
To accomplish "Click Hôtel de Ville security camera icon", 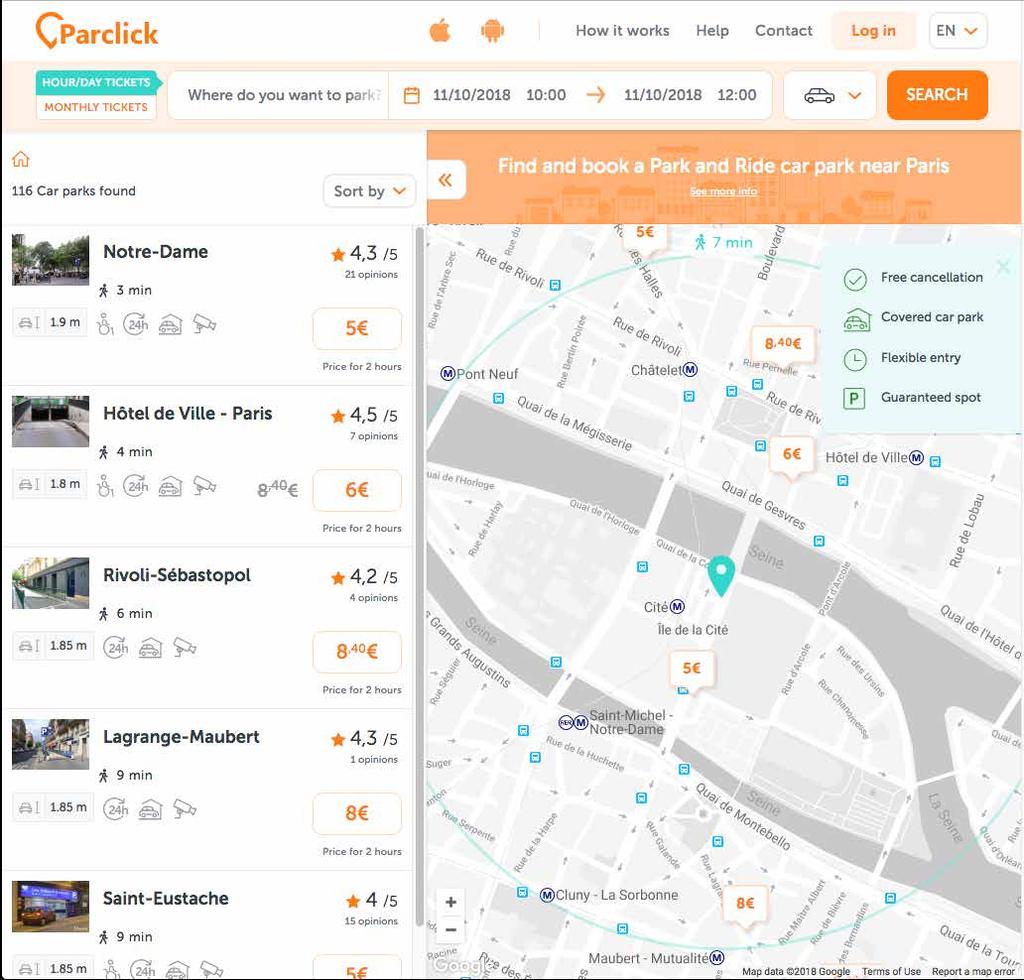I will [204, 486].
